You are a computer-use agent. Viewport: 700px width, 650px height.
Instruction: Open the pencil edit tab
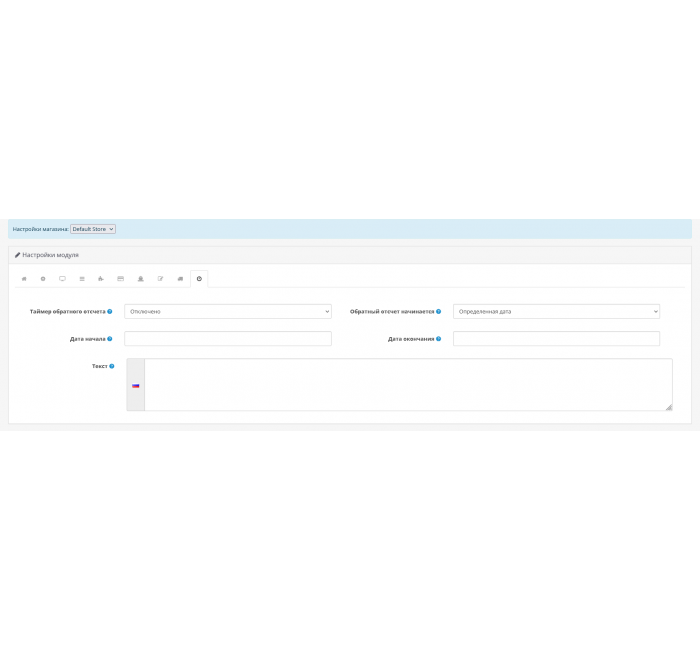160,279
